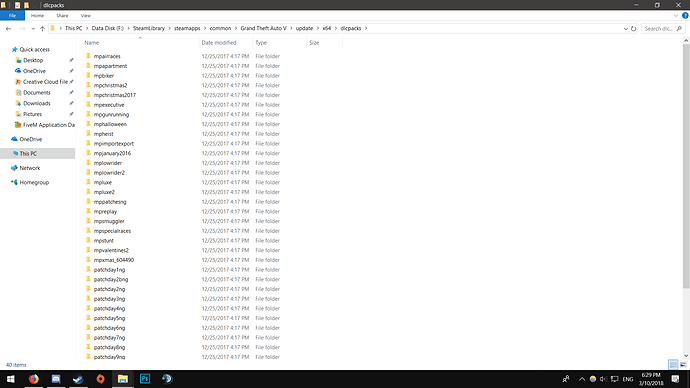690x388 pixels.
Task: Open Steam from the taskbar
Action: click(x=78, y=379)
